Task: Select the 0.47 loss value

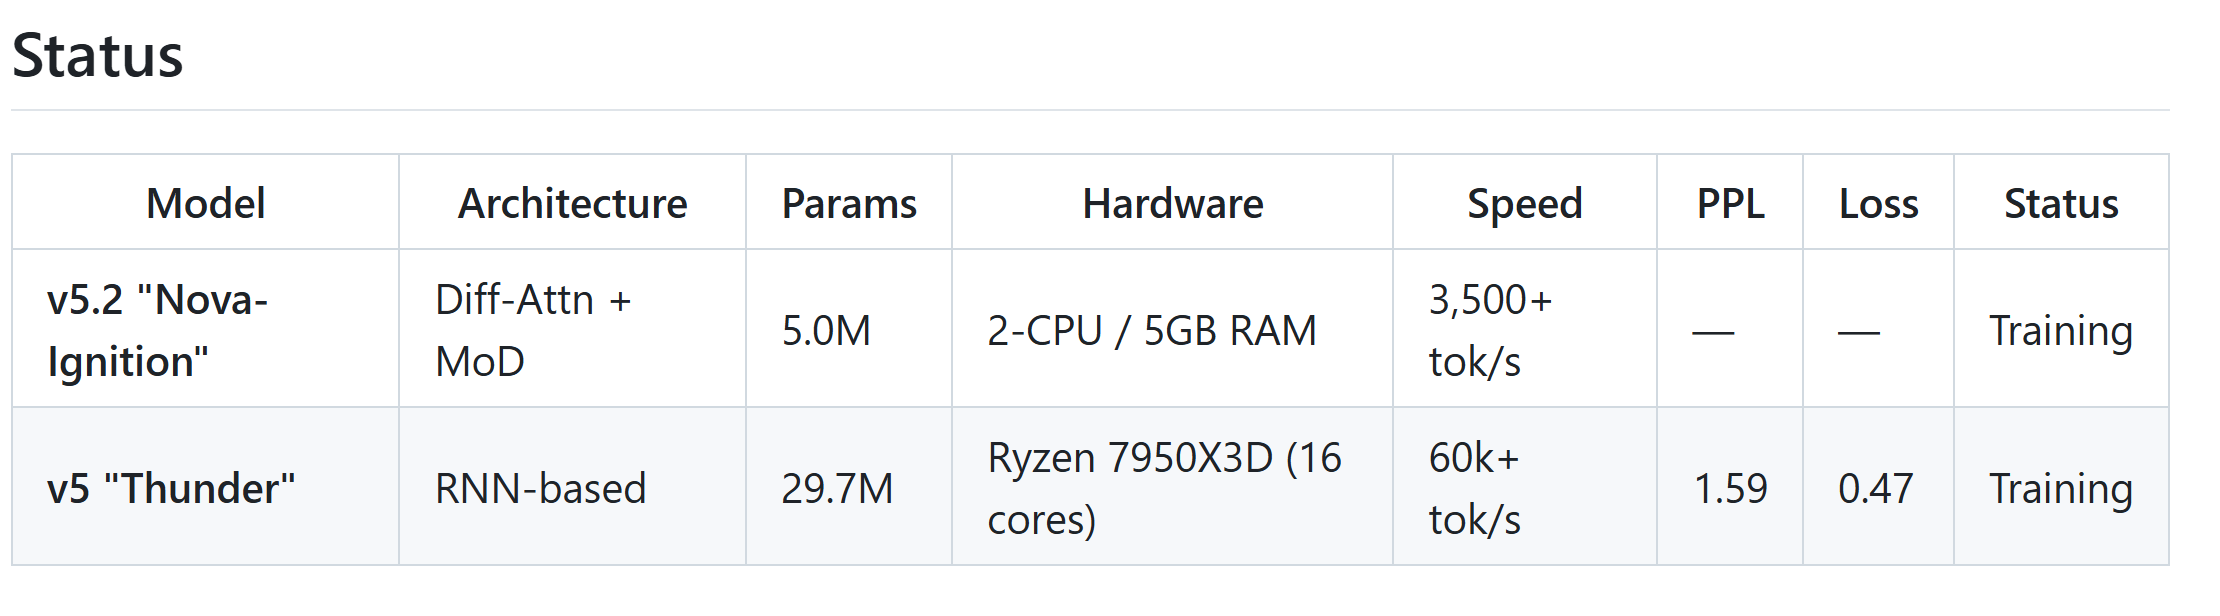Action: coord(1875,489)
